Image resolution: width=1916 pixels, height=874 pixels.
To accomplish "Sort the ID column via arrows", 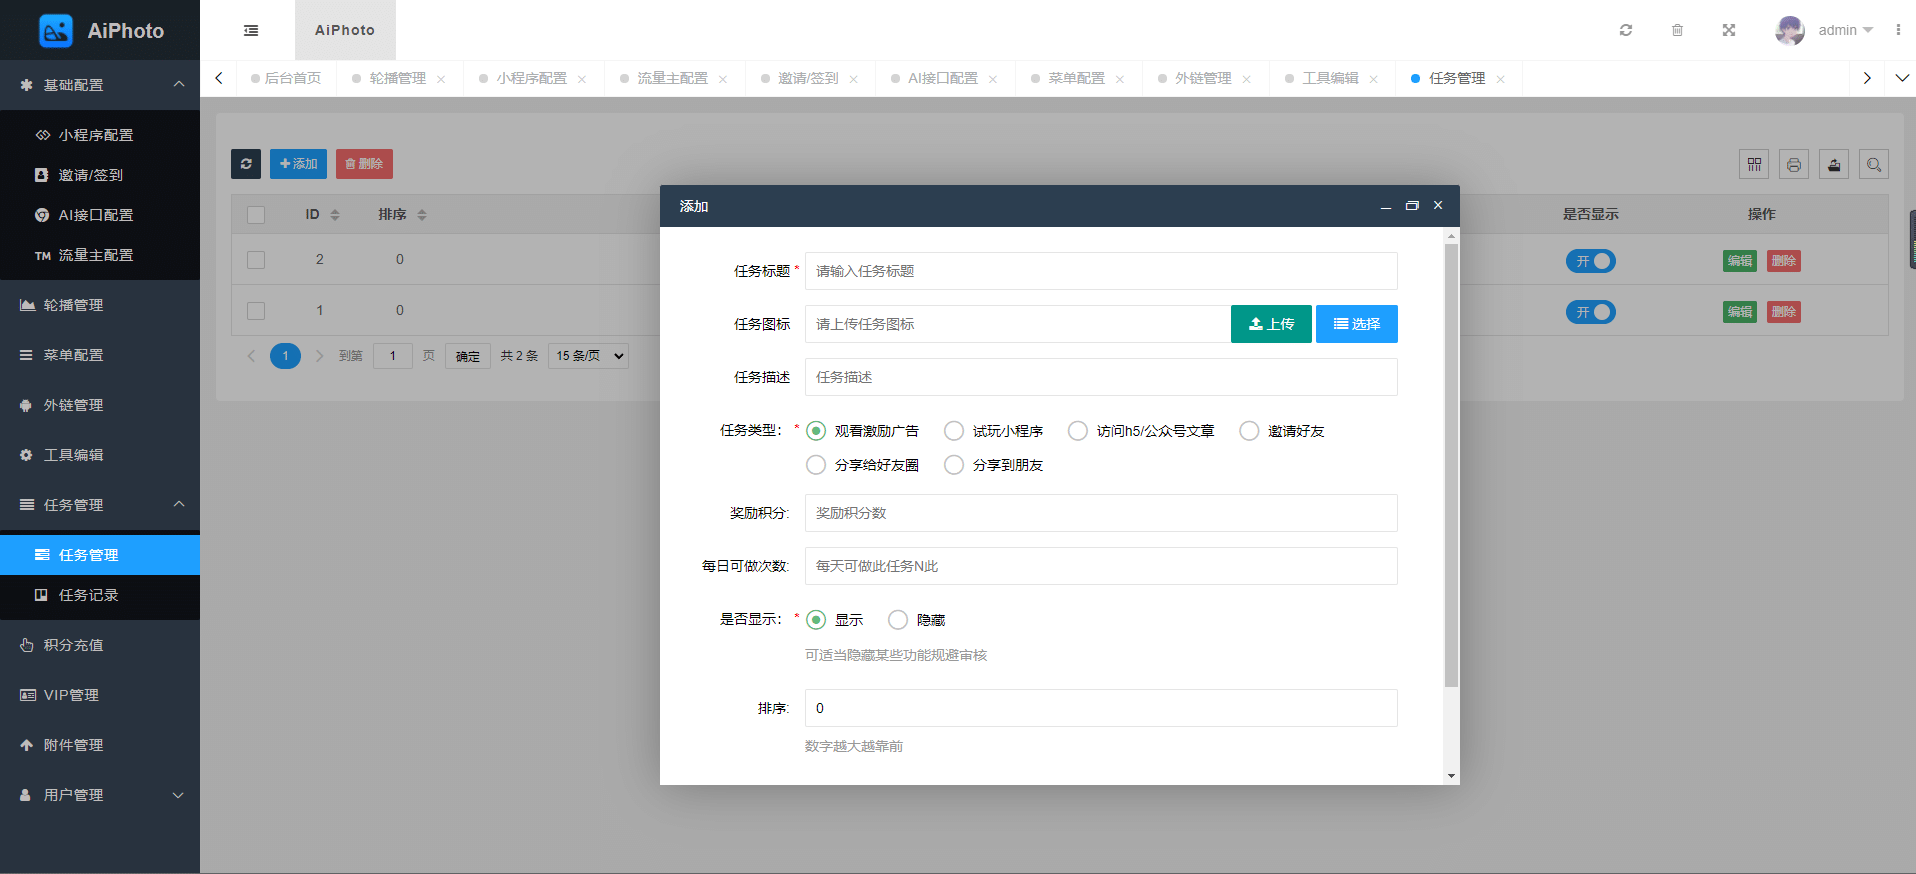I will [x=335, y=215].
